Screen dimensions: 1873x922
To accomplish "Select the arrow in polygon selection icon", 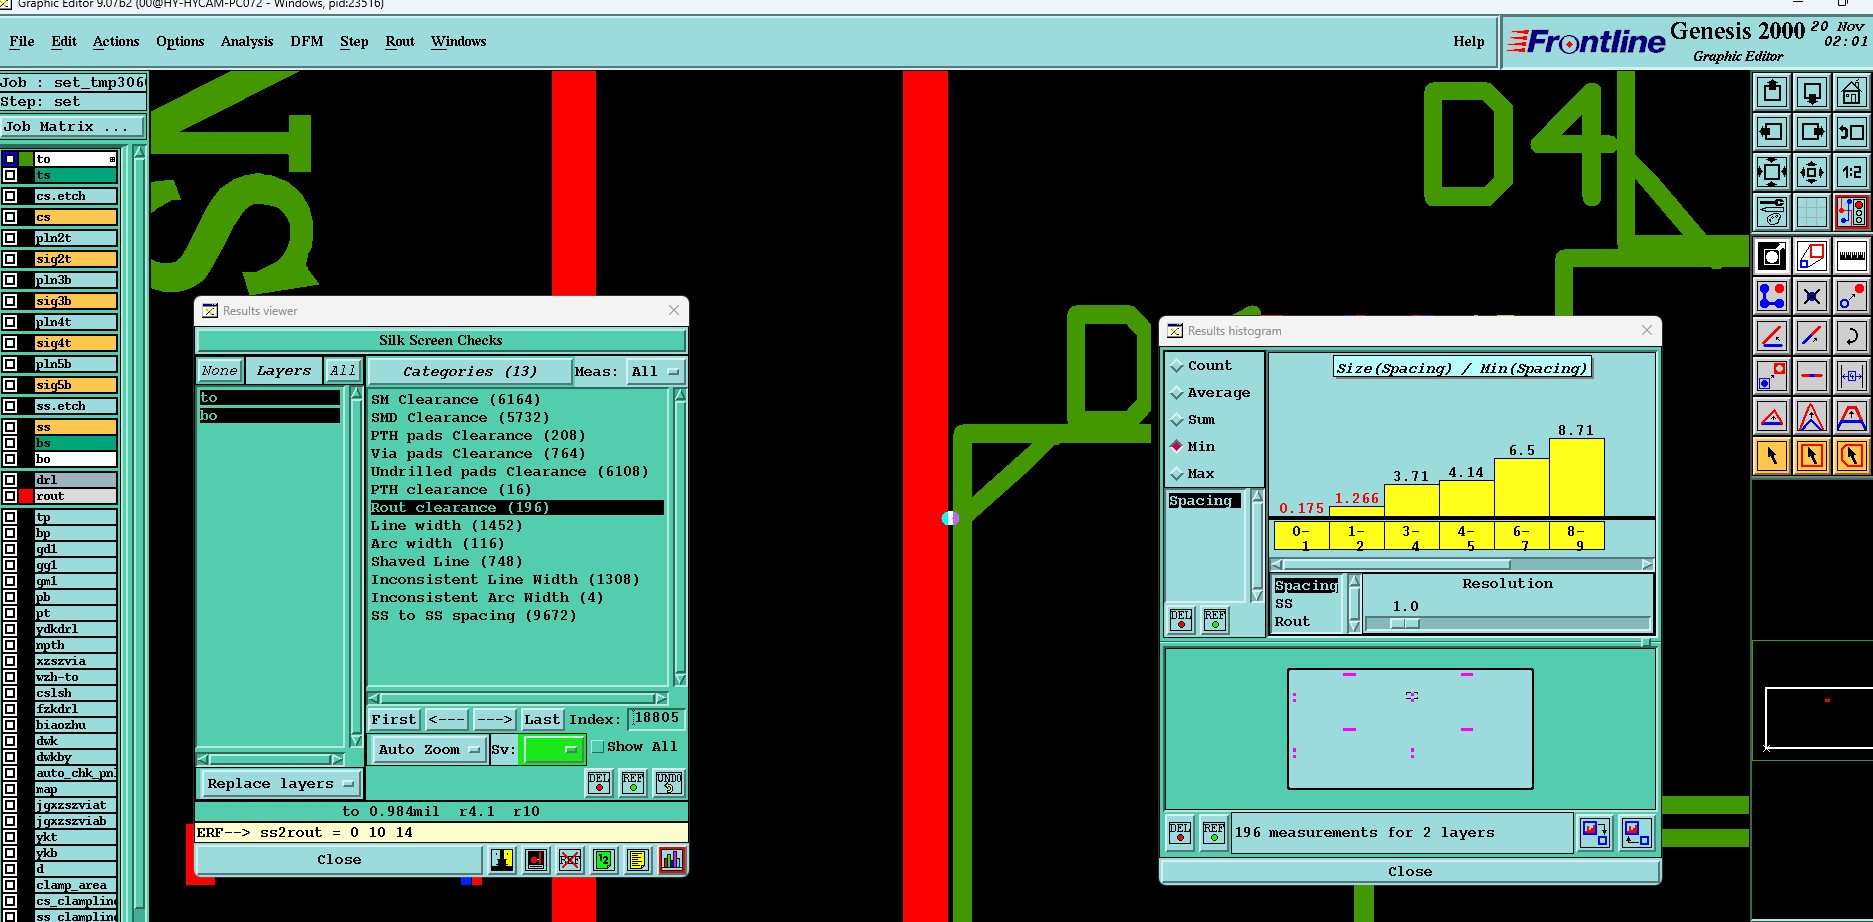I will [1852, 456].
